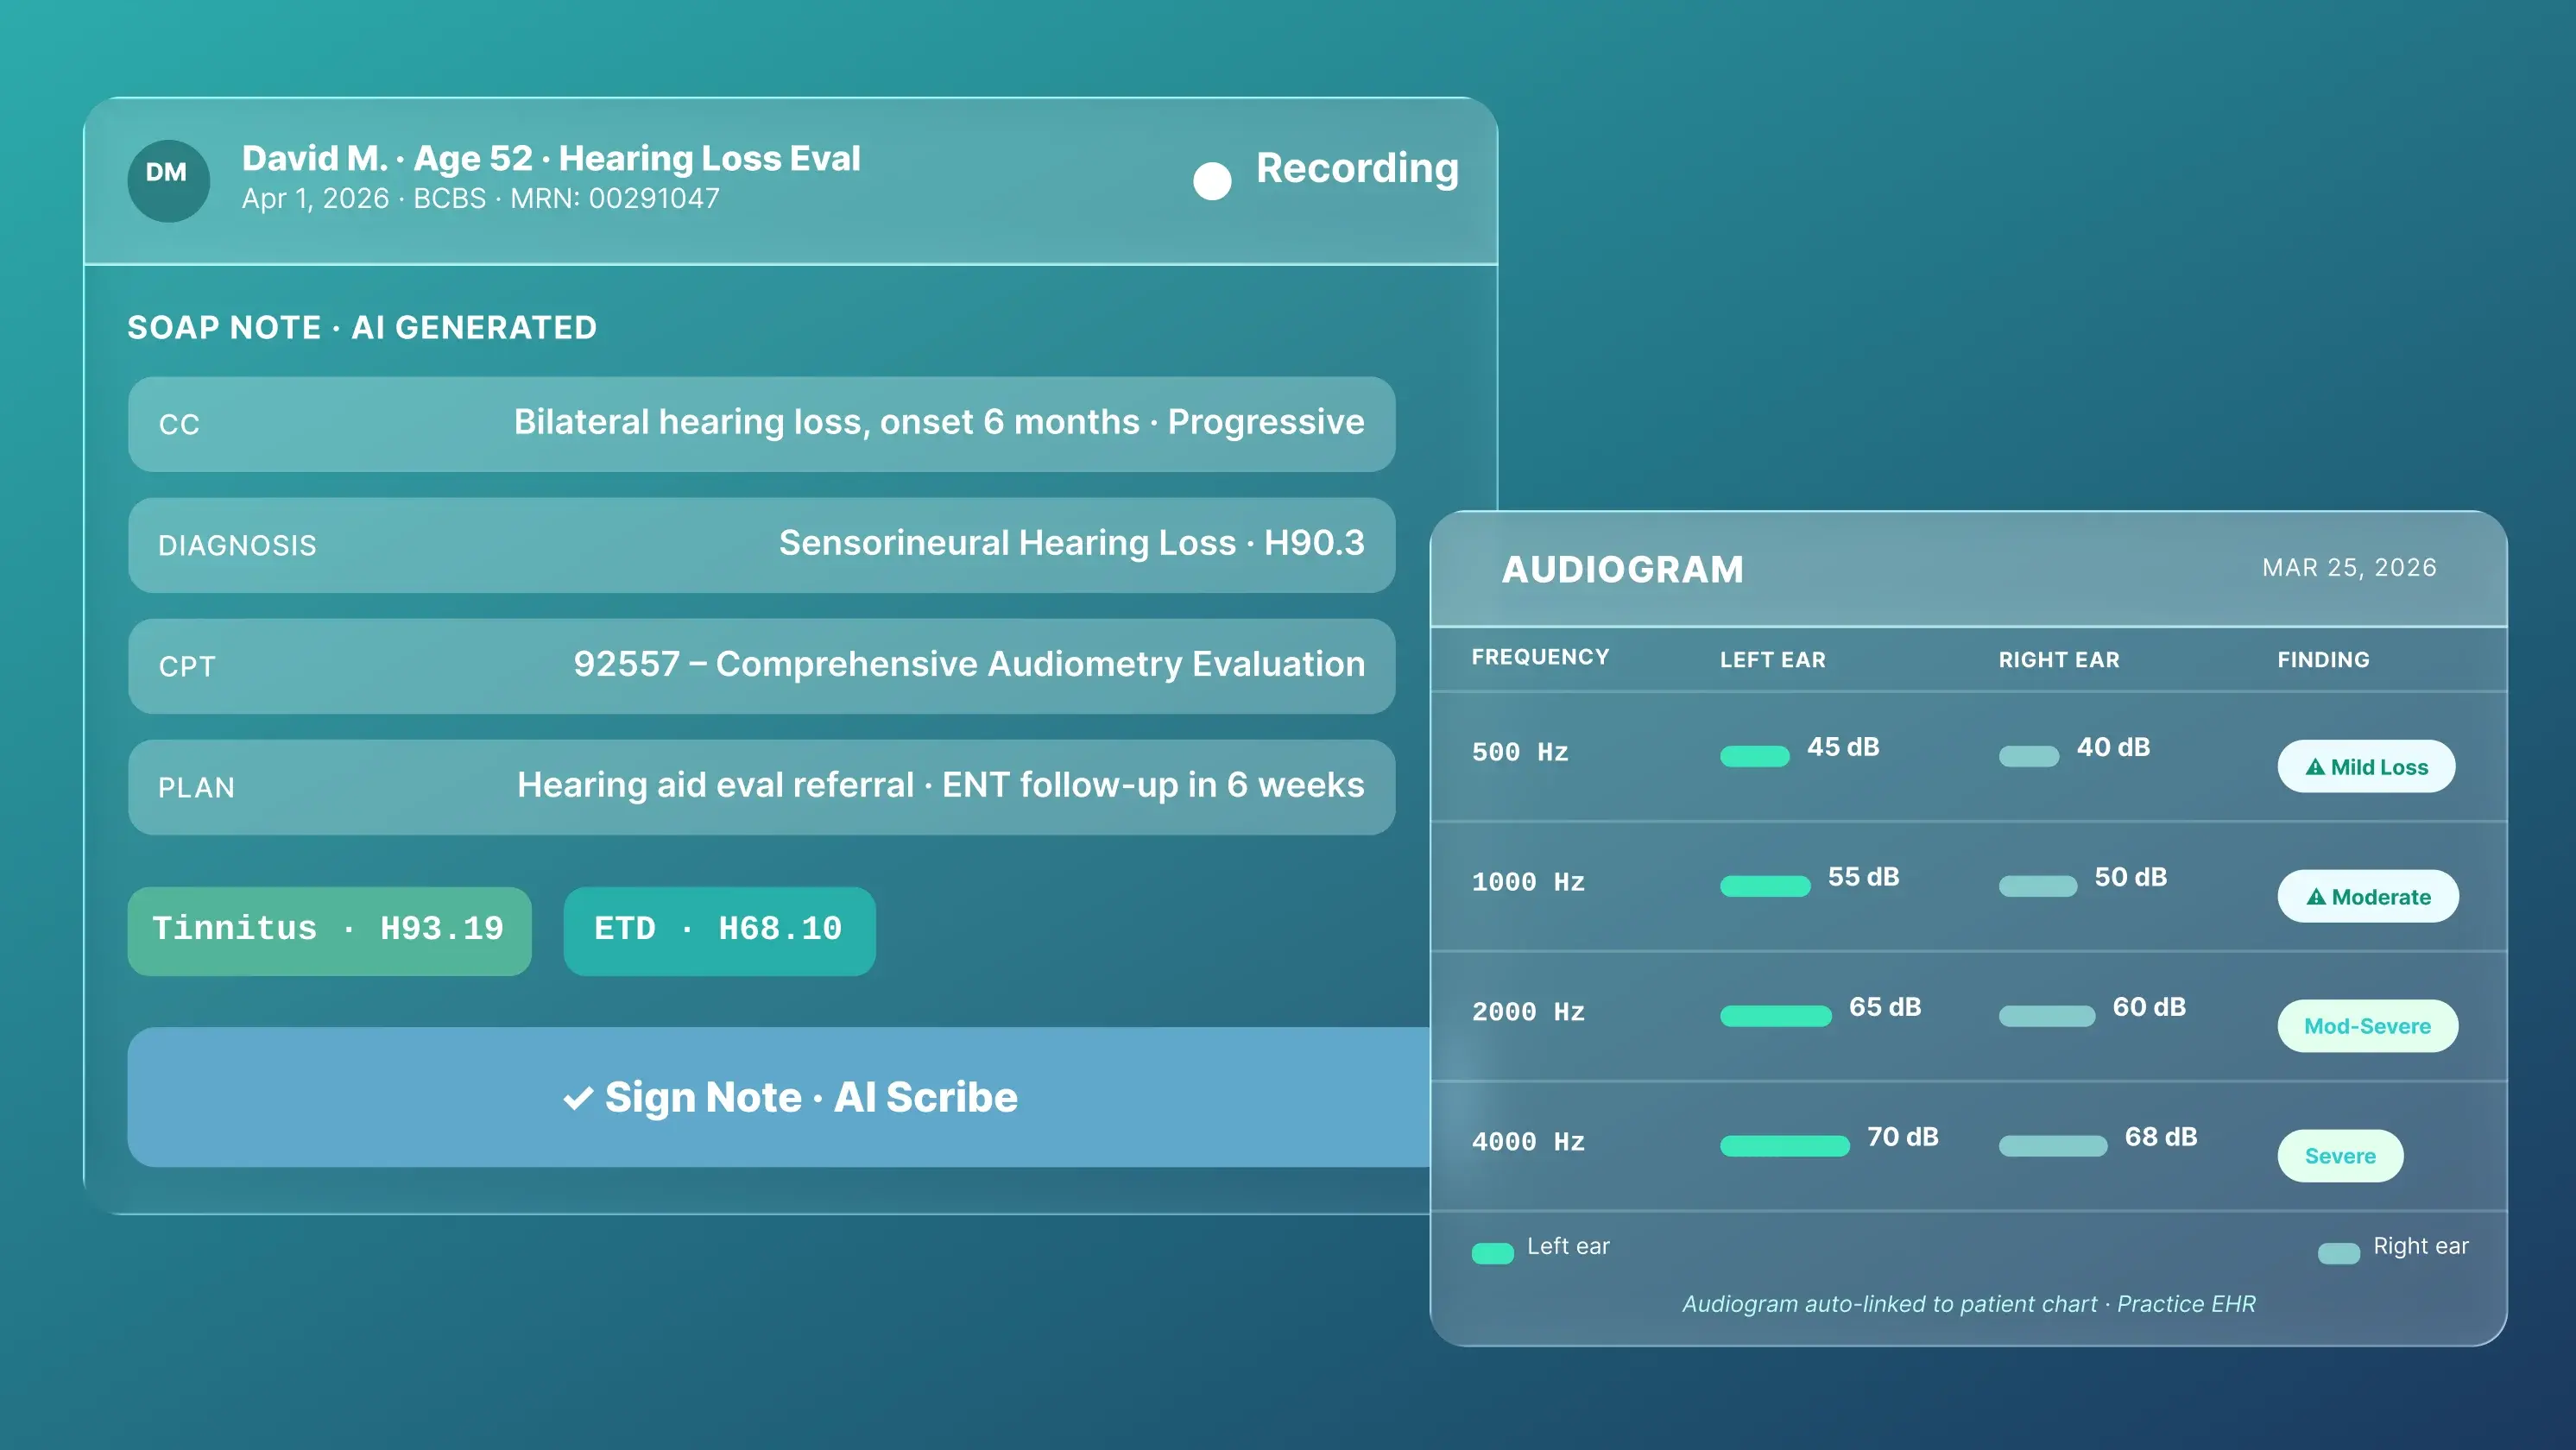Click the Recording status indicator dot
Viewport: 2576px width, 1450px height.
1211,181
